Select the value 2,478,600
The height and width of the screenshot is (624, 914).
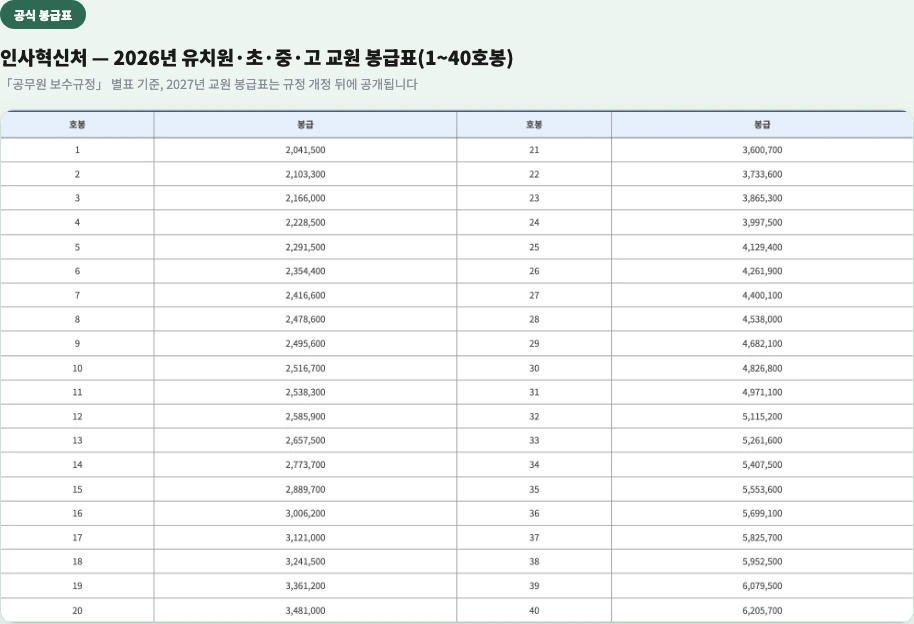305,320
